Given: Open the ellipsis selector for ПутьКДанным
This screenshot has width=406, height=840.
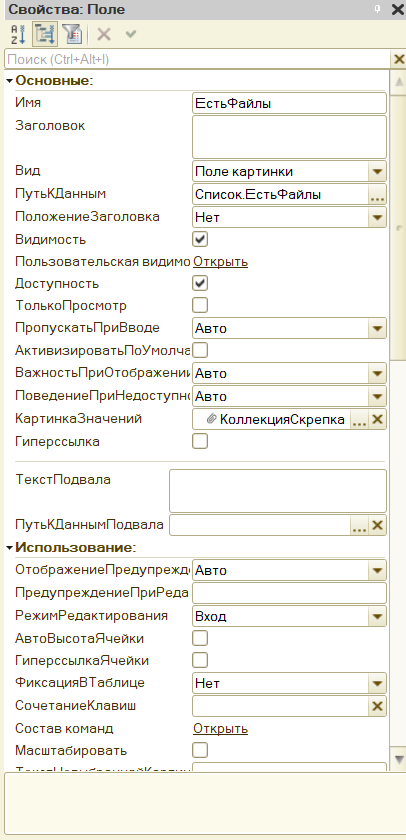Looking at the screenshot, I should click(x=377, y=195).
